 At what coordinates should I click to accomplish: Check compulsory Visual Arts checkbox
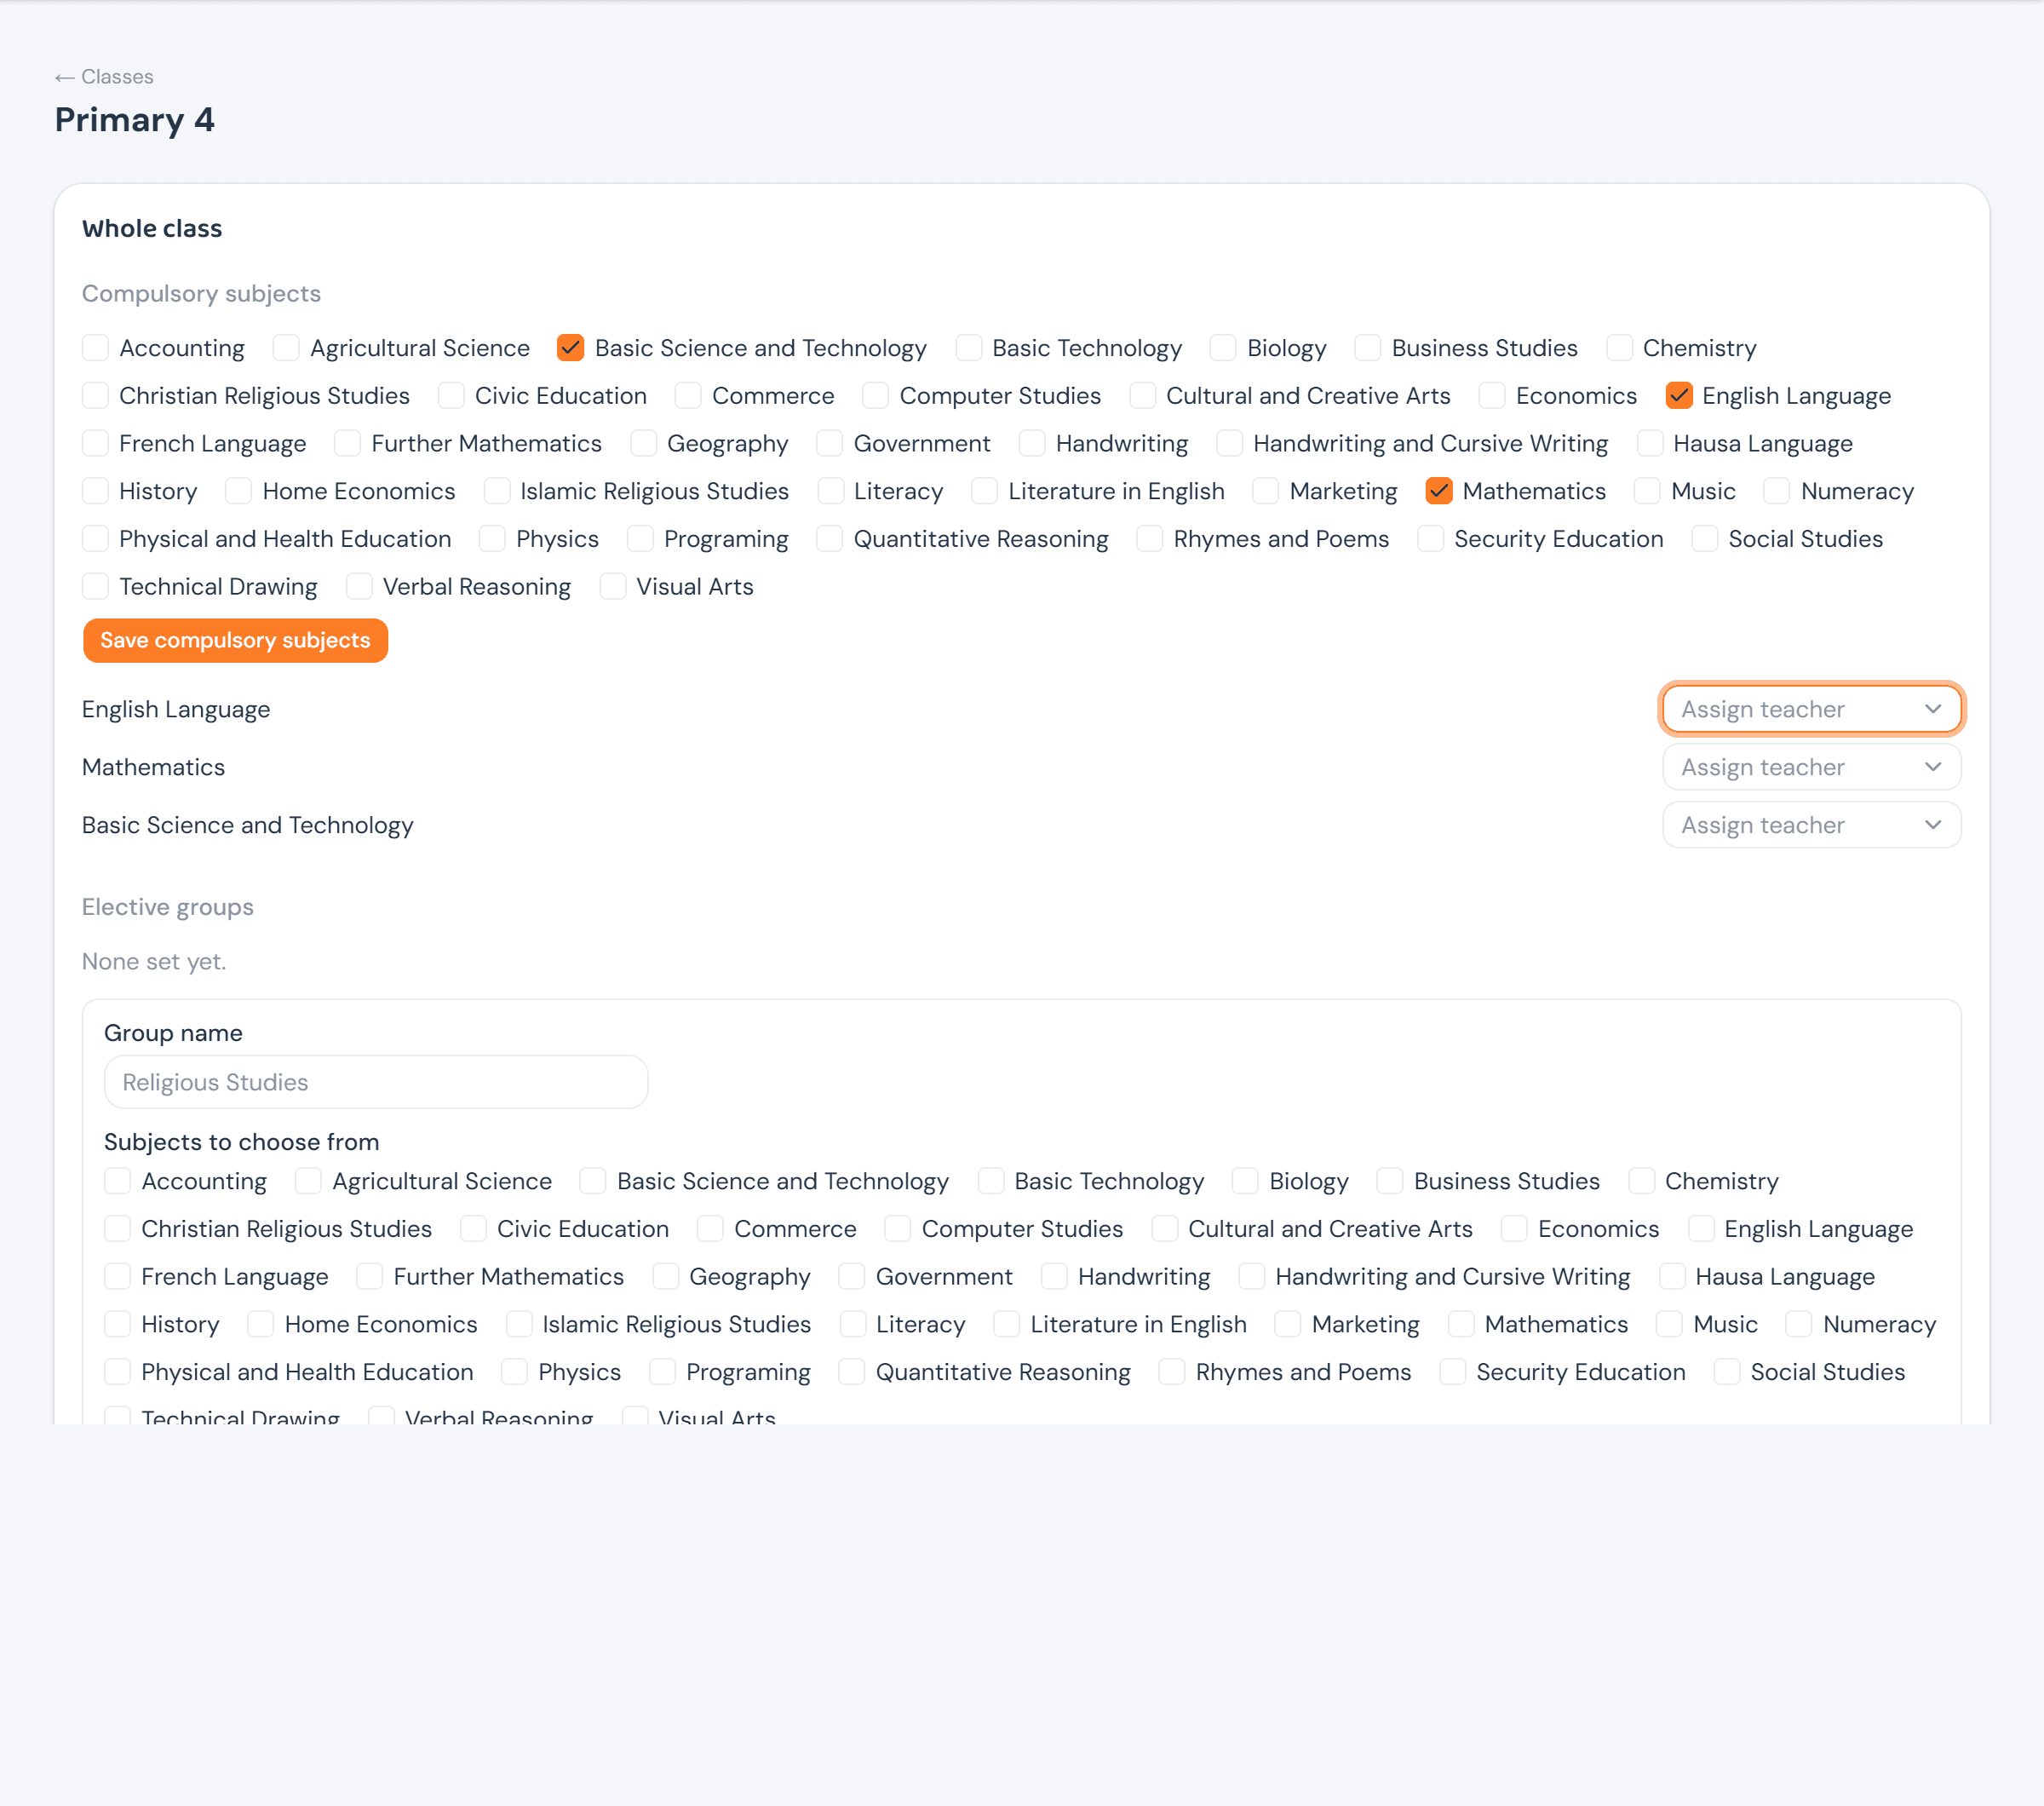613,587
